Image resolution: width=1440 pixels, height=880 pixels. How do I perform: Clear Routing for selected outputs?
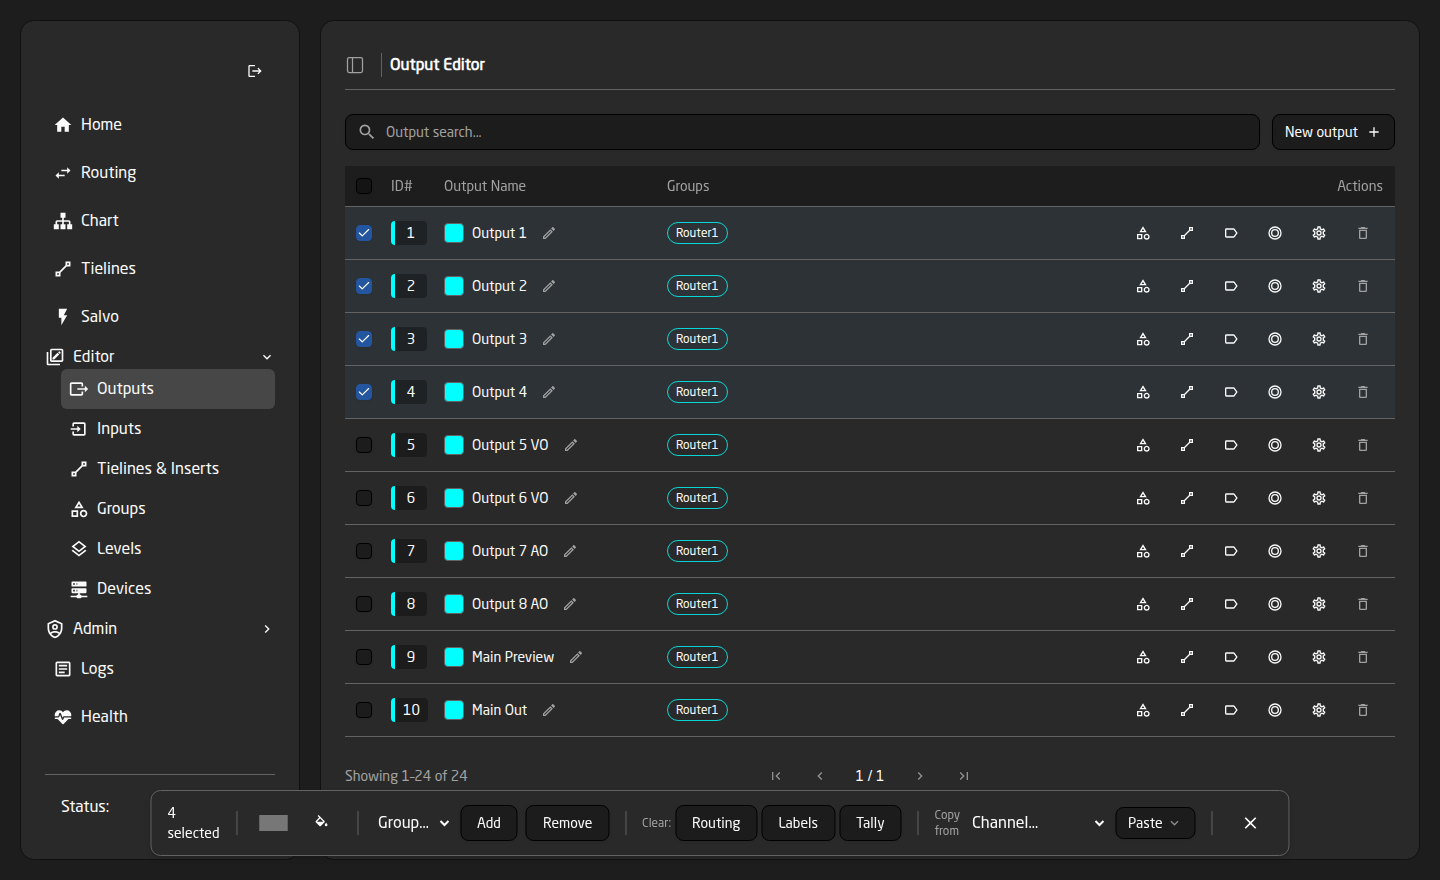[716, 823]
